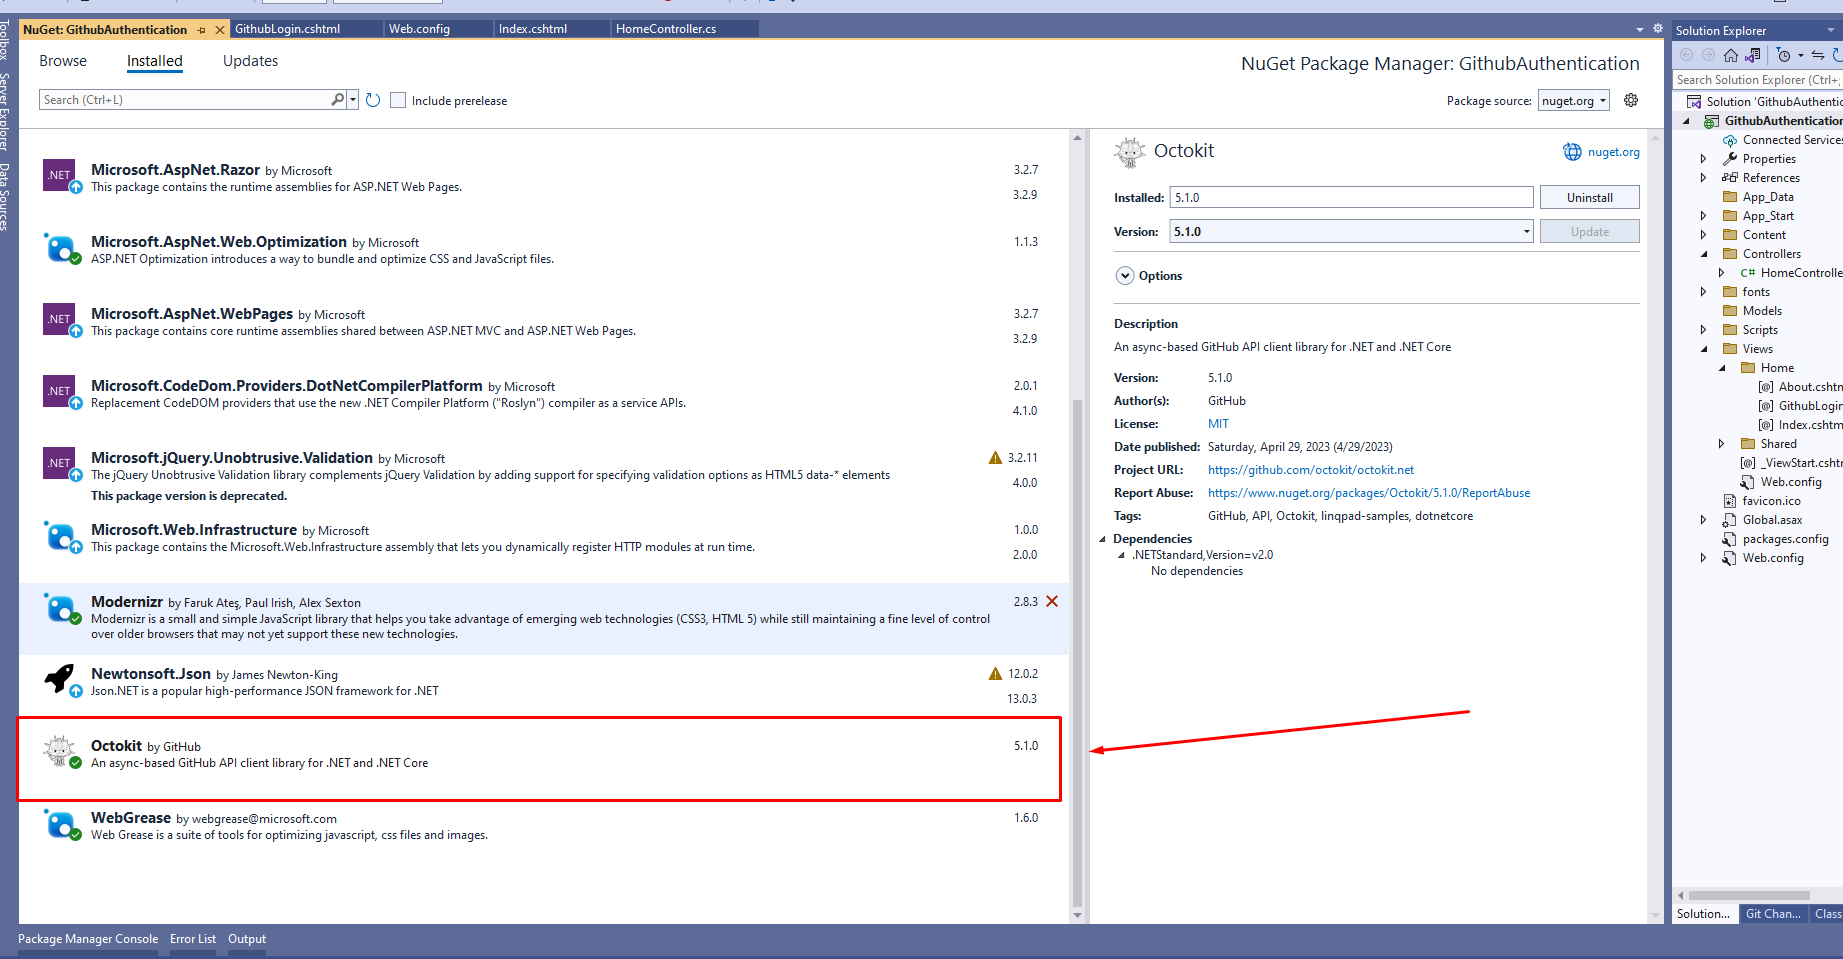The height and width of the screenshot is (959, 1843).
Task: Collapse the Dependencies section
Action: click(x=1103, y=539)
